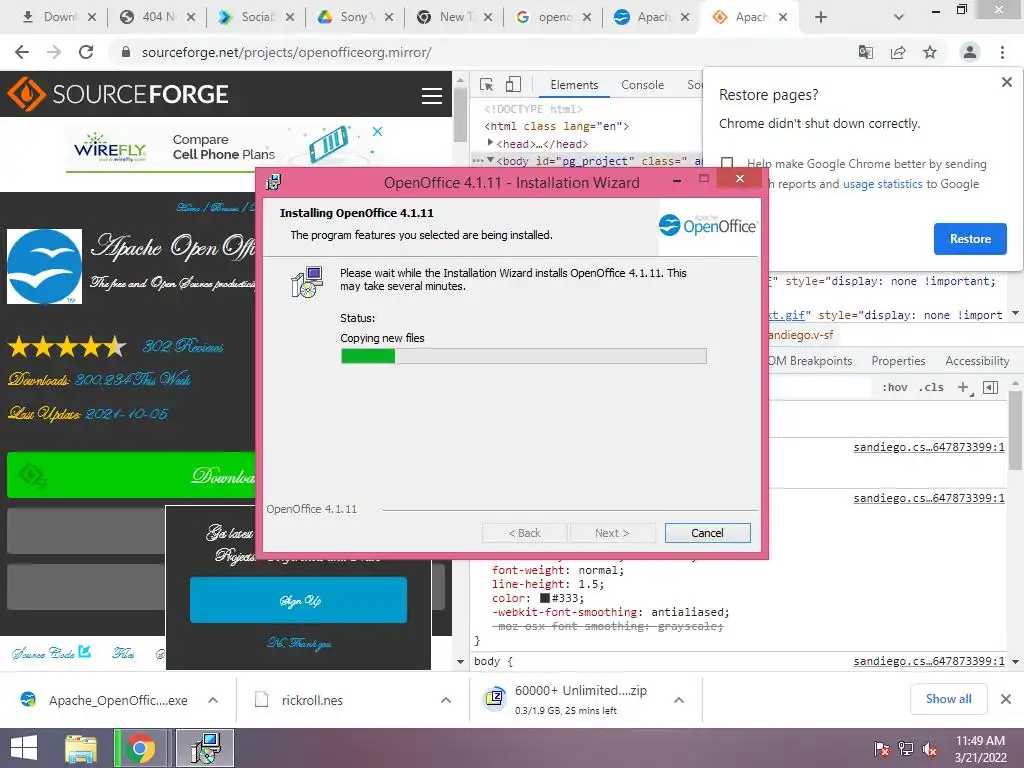
Task: Click the Chrome taskbar icon
Action: click(x=140, y=748)
